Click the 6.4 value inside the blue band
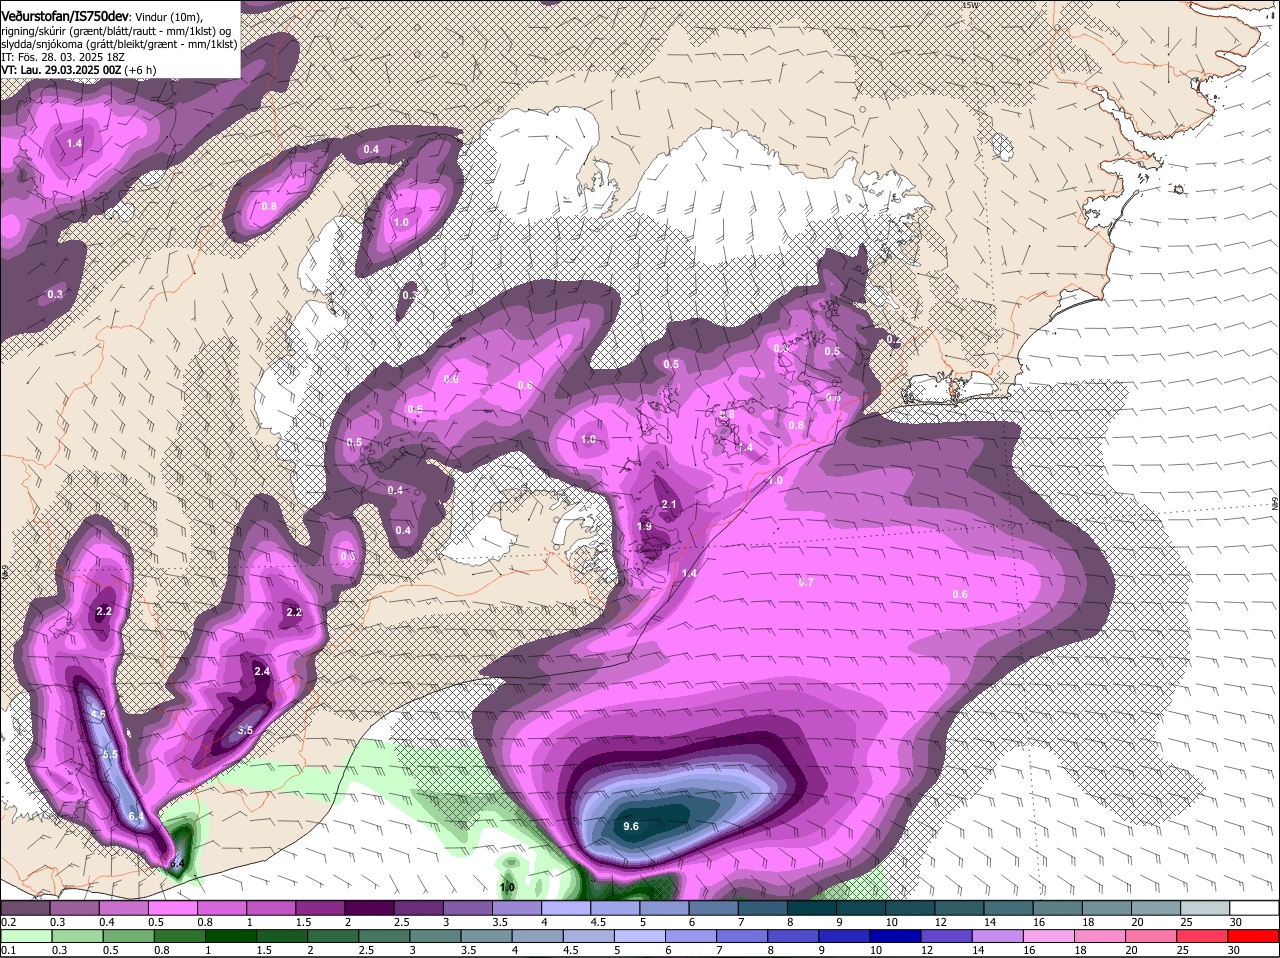The image size is (1280, 958). (137, 817)
